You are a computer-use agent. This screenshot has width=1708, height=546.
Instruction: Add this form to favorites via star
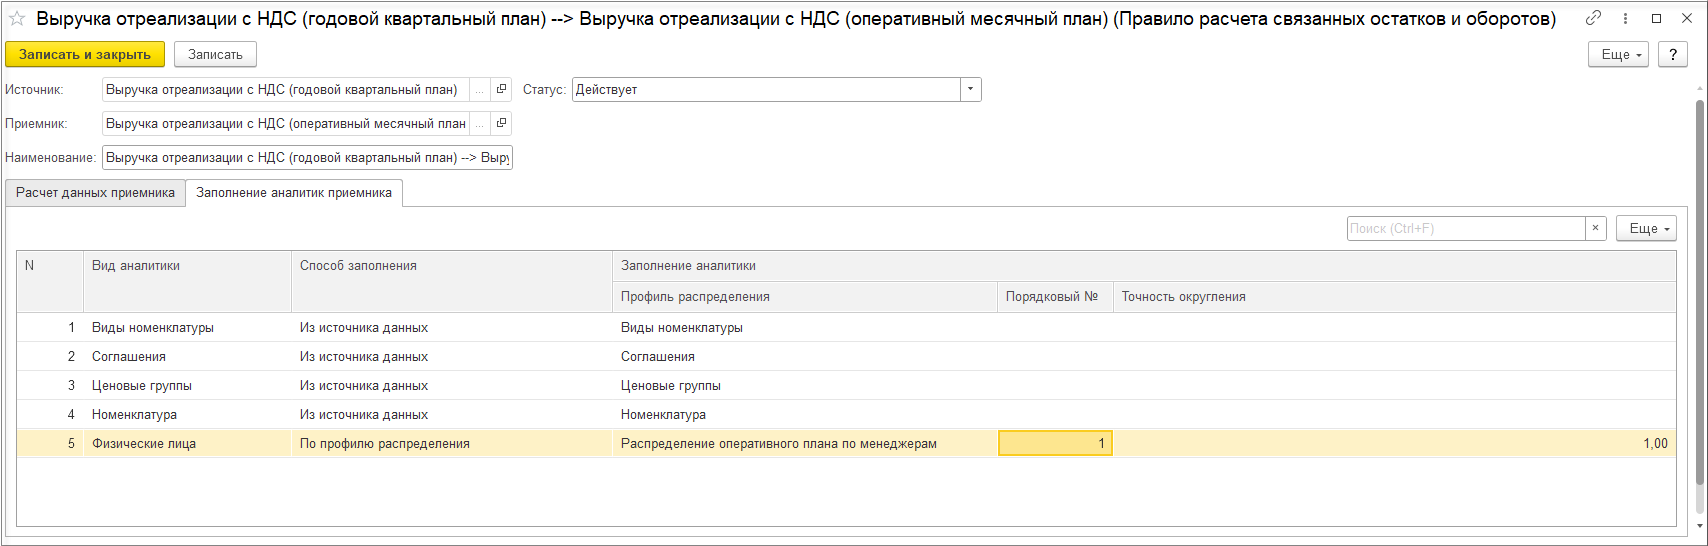pyautogui.click(x=16, y=19)
